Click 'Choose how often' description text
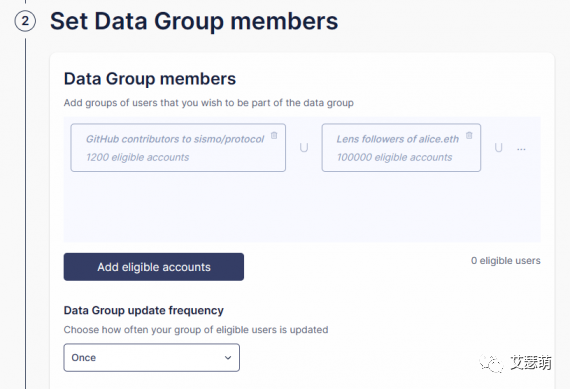 point(196,330)
